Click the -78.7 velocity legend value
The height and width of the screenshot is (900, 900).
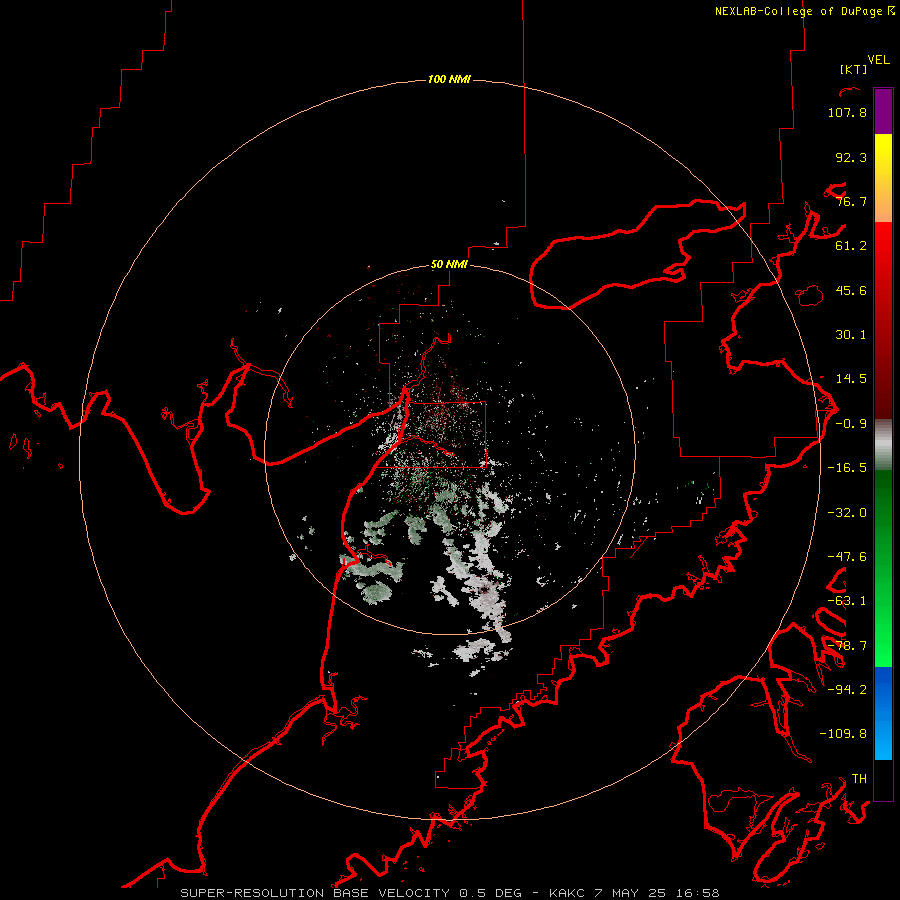[847, 646]
